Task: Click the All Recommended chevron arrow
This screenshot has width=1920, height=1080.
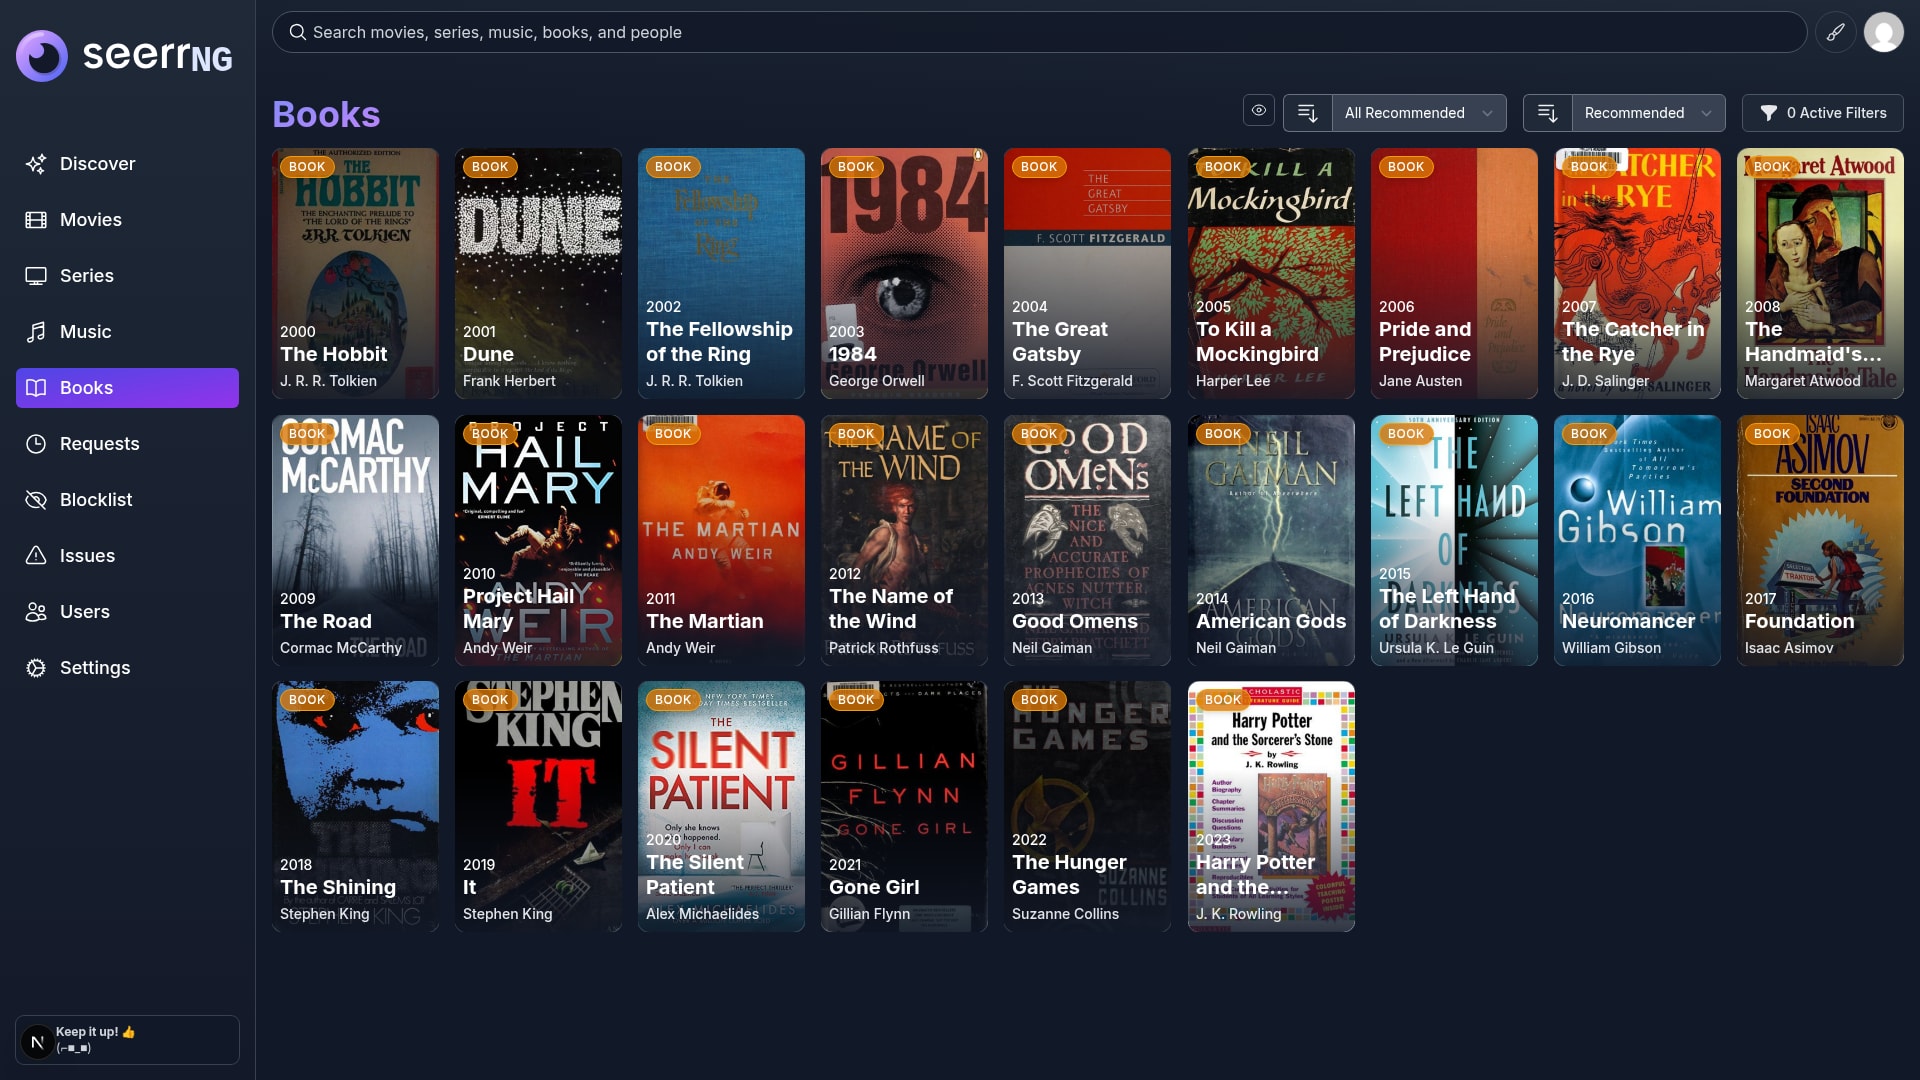Action: tap(1487, 113)
